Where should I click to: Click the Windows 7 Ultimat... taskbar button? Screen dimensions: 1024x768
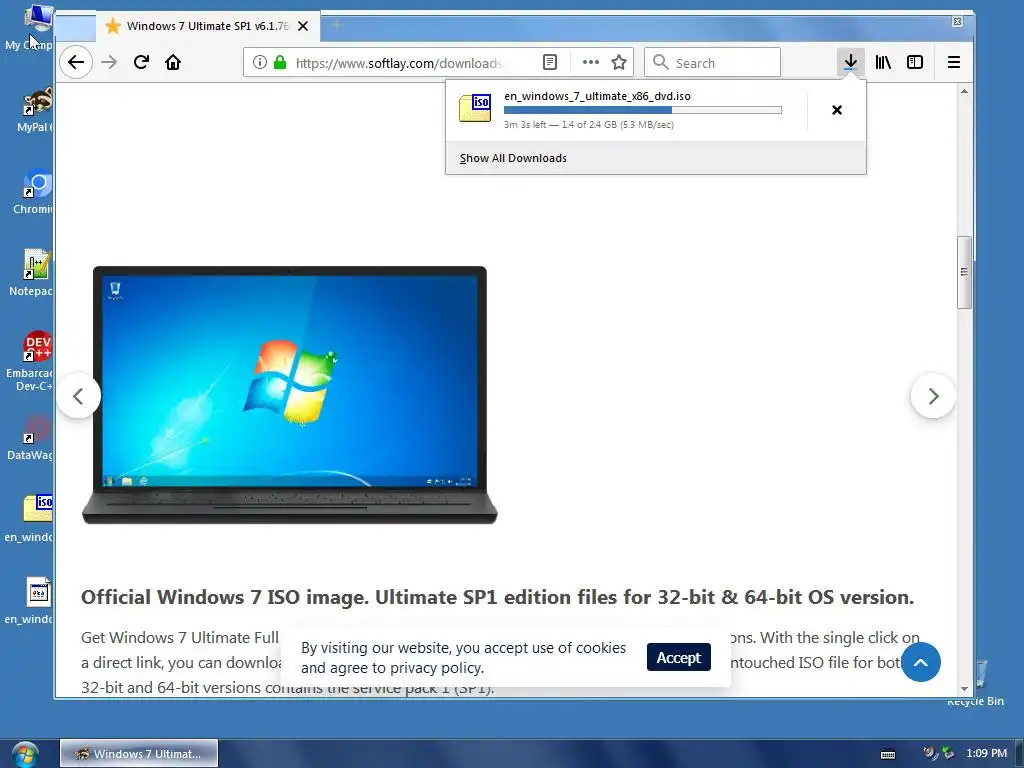pyautogui.click(x=139, y=754)
